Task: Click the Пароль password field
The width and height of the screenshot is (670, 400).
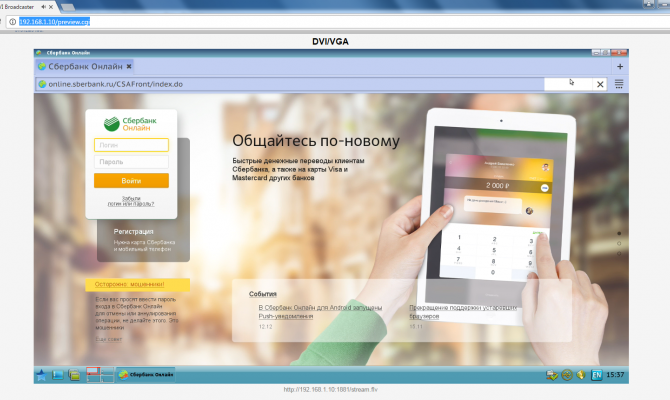Action: [x=131, y=162]
